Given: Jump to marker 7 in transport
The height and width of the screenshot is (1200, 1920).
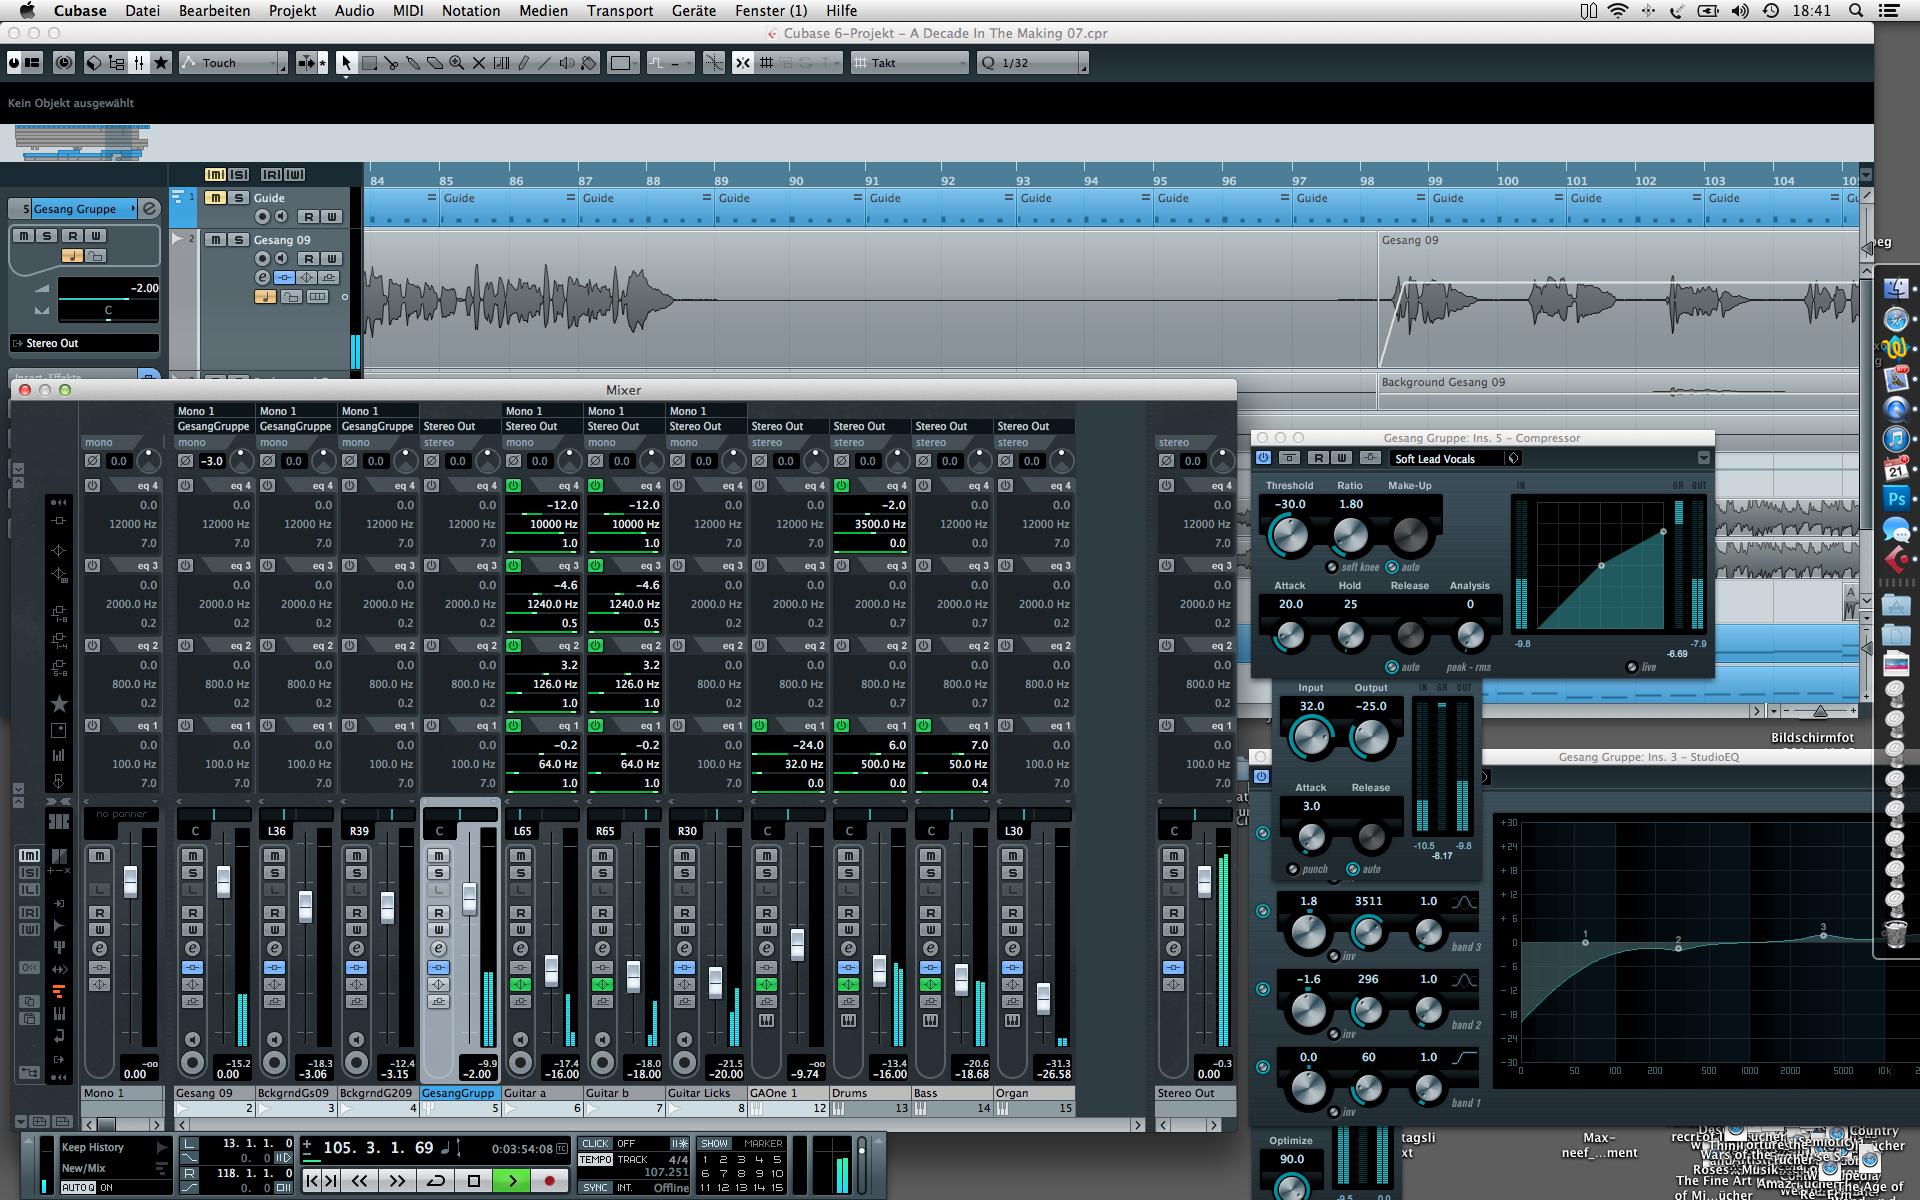Looking at the screenshot, I should pyautogui.click(x=723, y=1174).
